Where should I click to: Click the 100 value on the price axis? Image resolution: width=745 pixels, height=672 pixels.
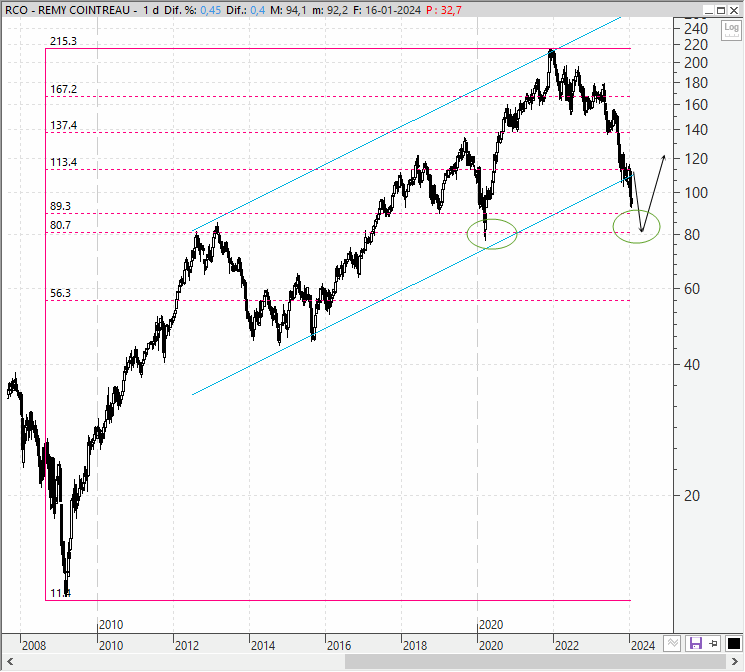[x=696, y=193]
